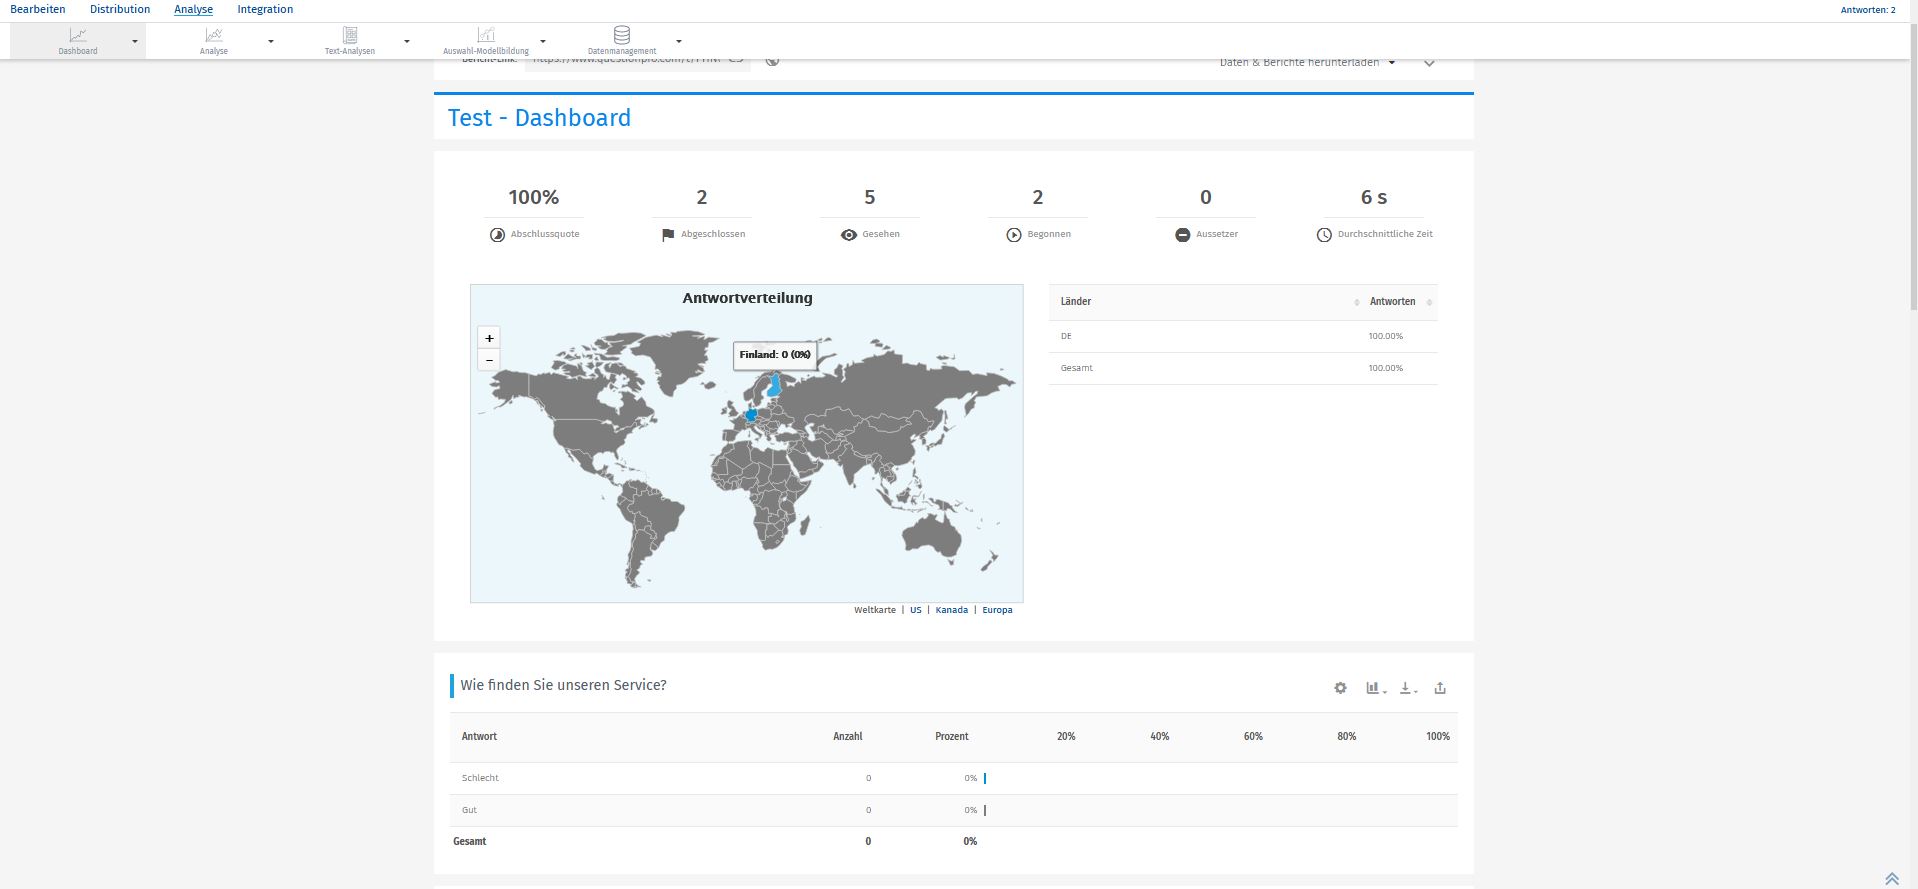This screenshot has width=1918, height=889.
Task: Expand the Analyse toolbar dropdown arrow
Action: [x=271, y=41]
